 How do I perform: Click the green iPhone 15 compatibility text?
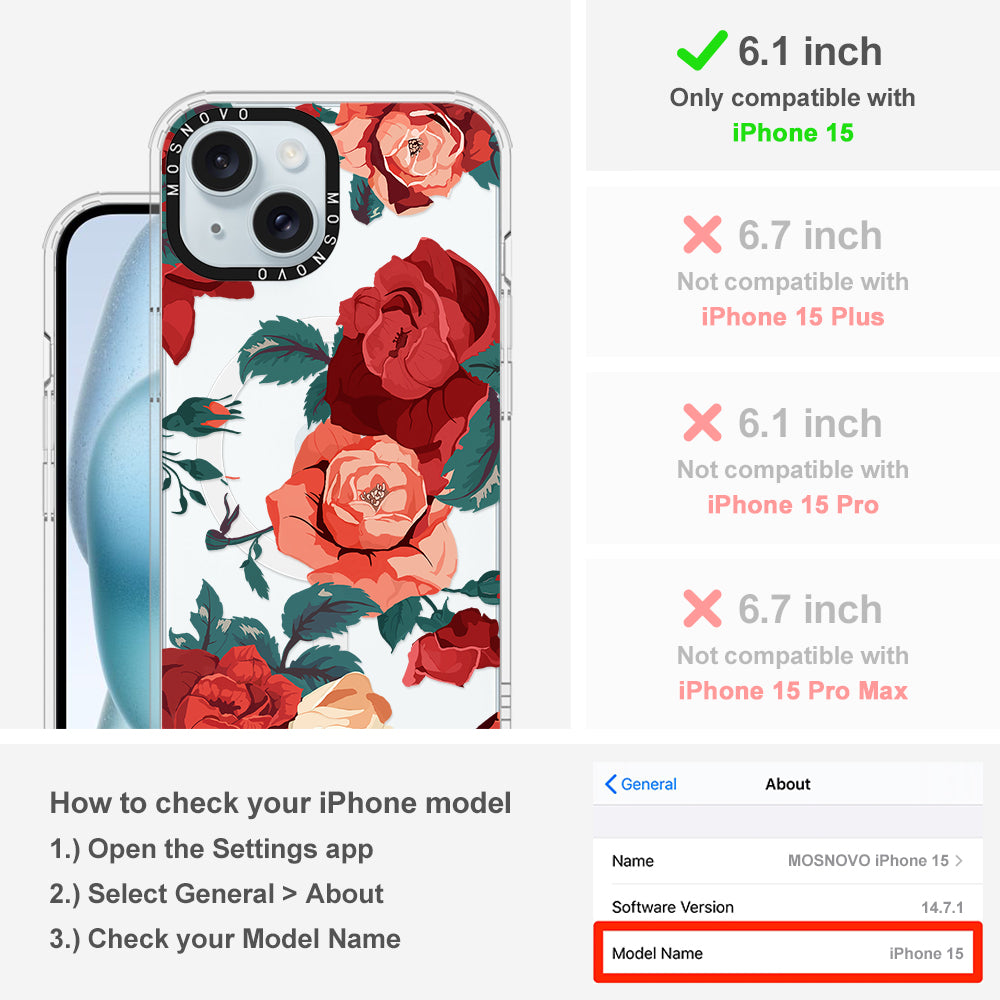(793, 133)
